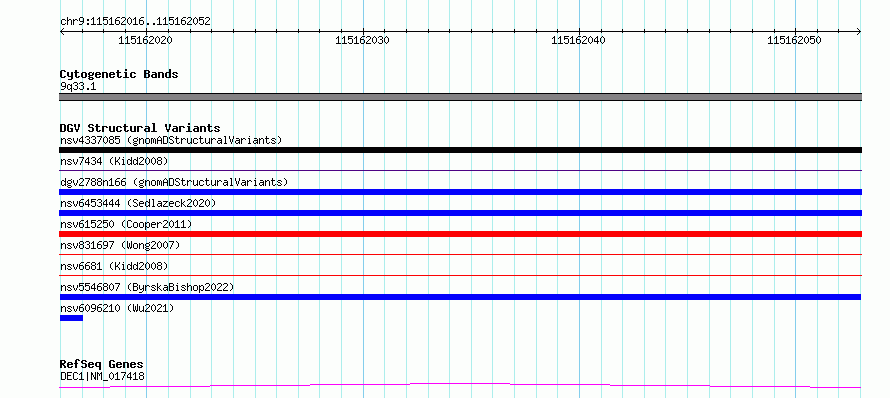Image resolution: width=890 pixels, height=398 pixels.
Task: Select the short blue nsv6096210 bar
Action: [72, 318]
